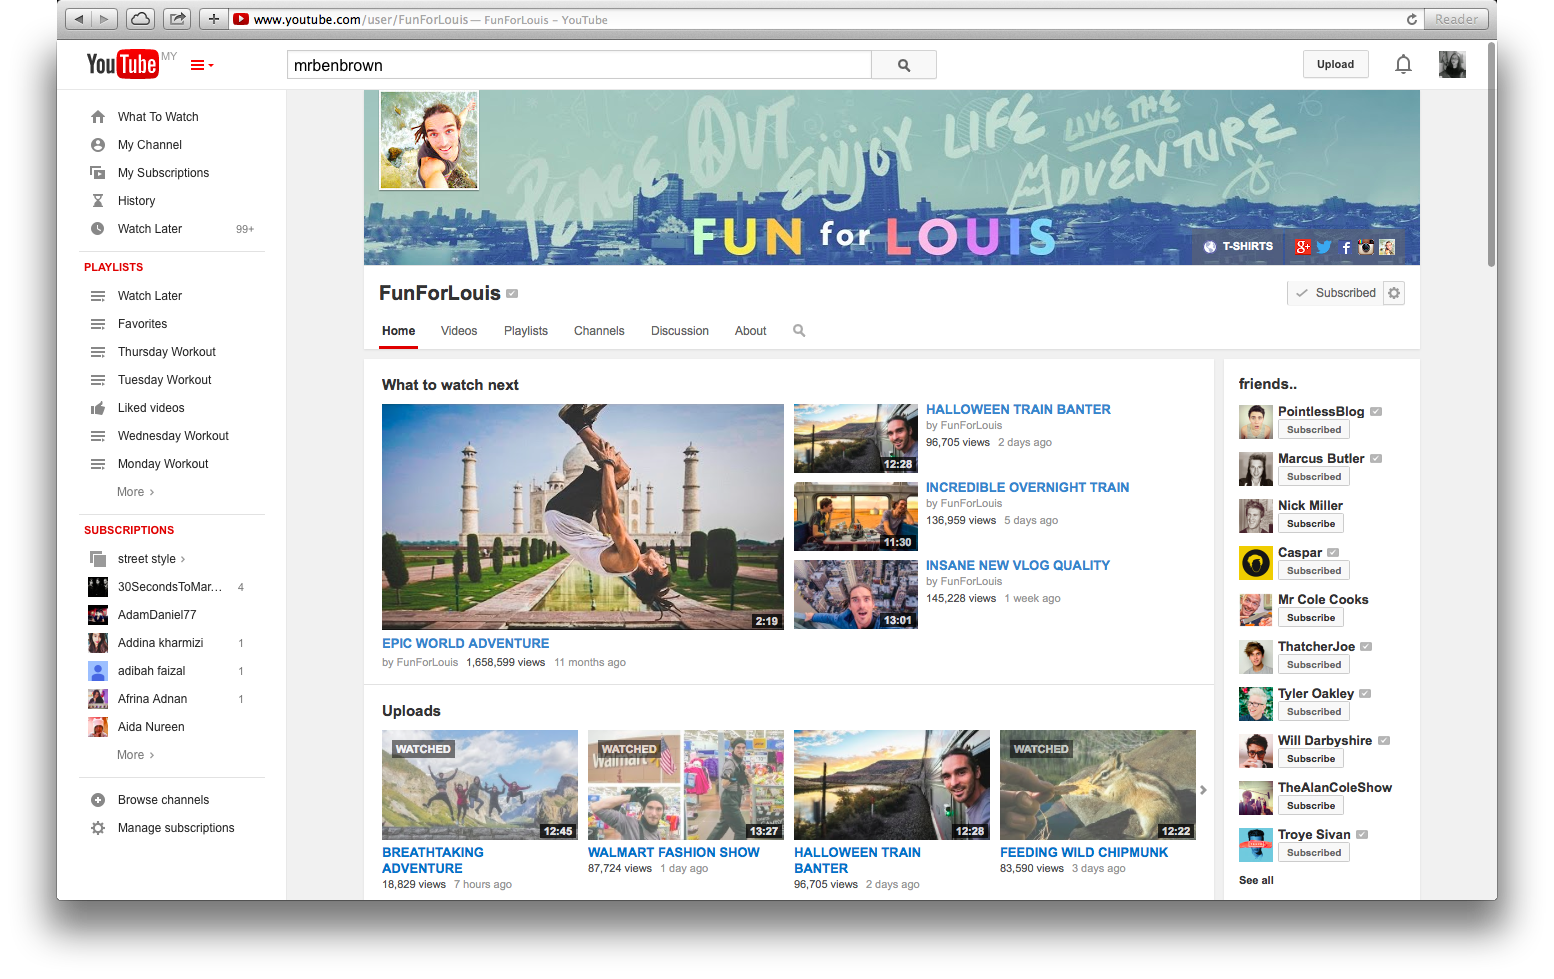Toggle Subscribed for Caspar

coord(1314,571)
